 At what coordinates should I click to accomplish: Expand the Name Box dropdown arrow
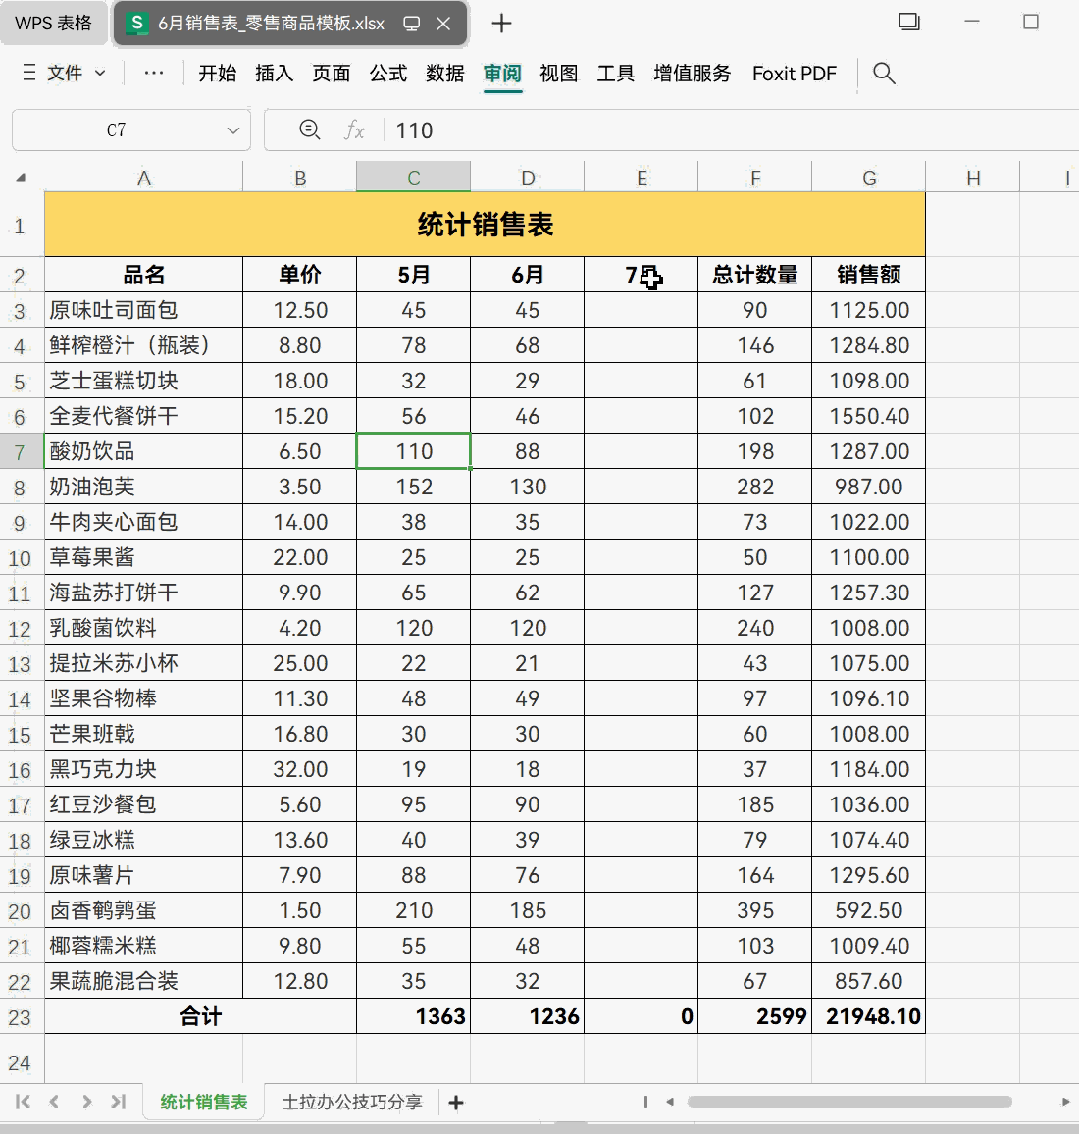point(233,131)
